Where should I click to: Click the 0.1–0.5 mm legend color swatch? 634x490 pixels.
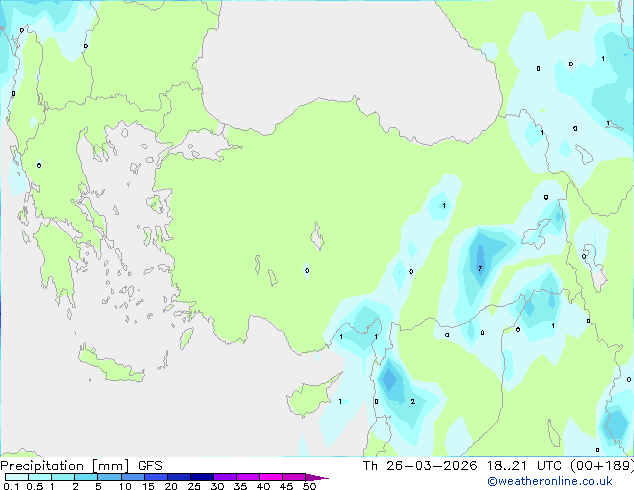[x=17, y=477]
